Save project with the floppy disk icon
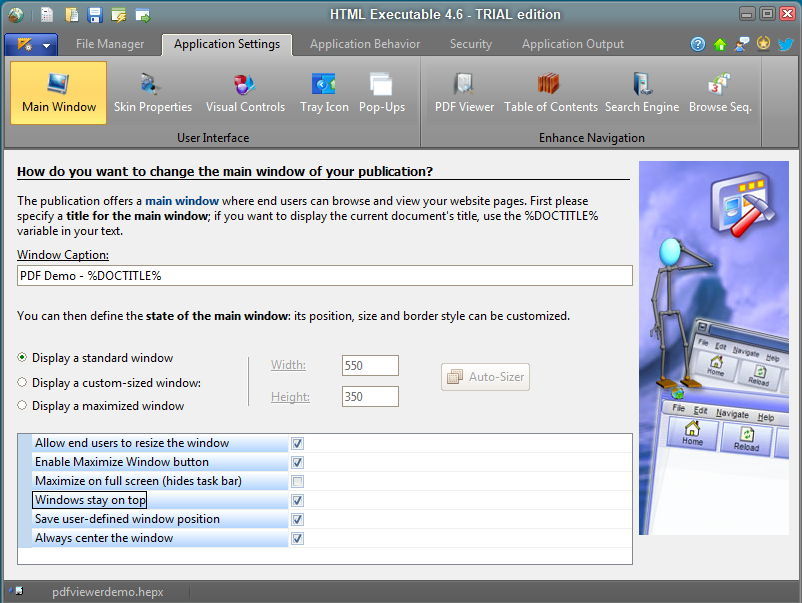802x603 pixels. coord(95,15)
